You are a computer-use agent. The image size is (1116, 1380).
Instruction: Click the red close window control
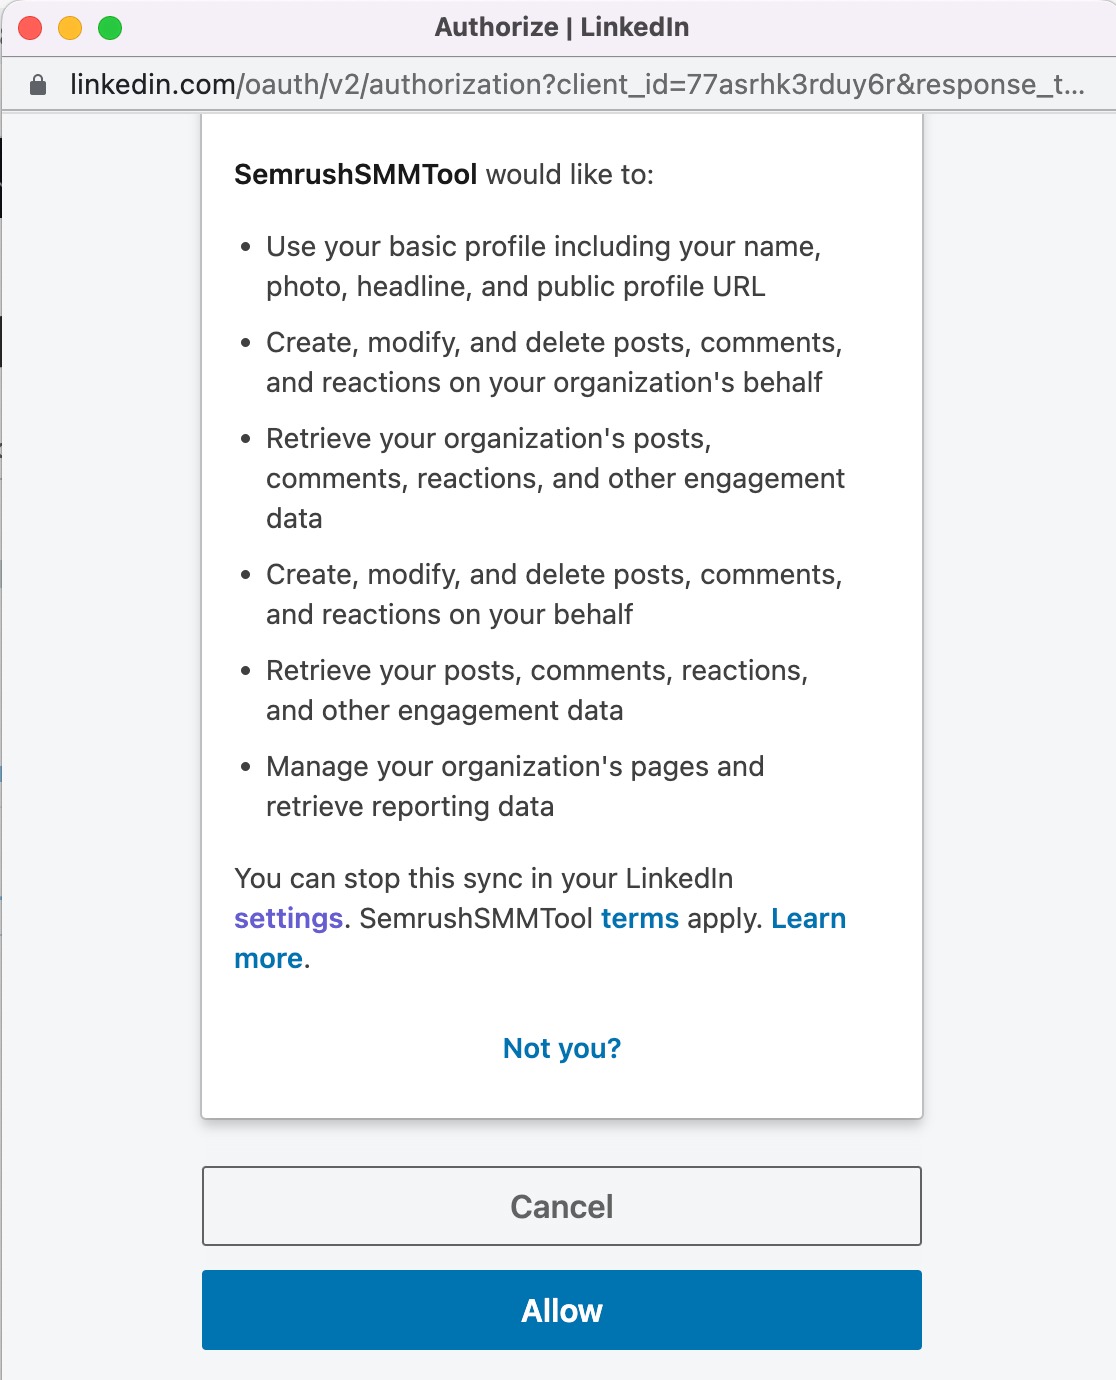pos(30,27)
